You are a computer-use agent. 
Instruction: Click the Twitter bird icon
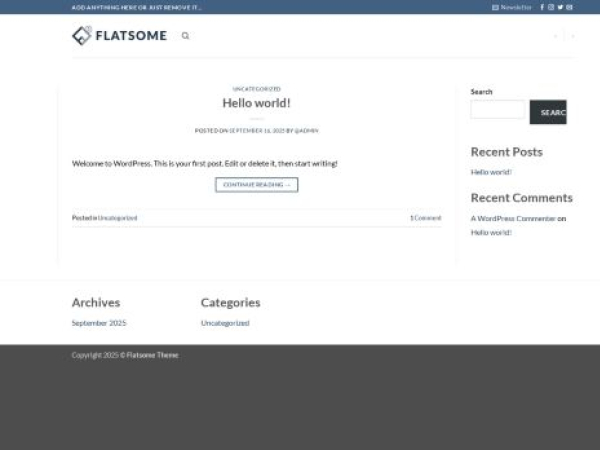coord(560,7)
